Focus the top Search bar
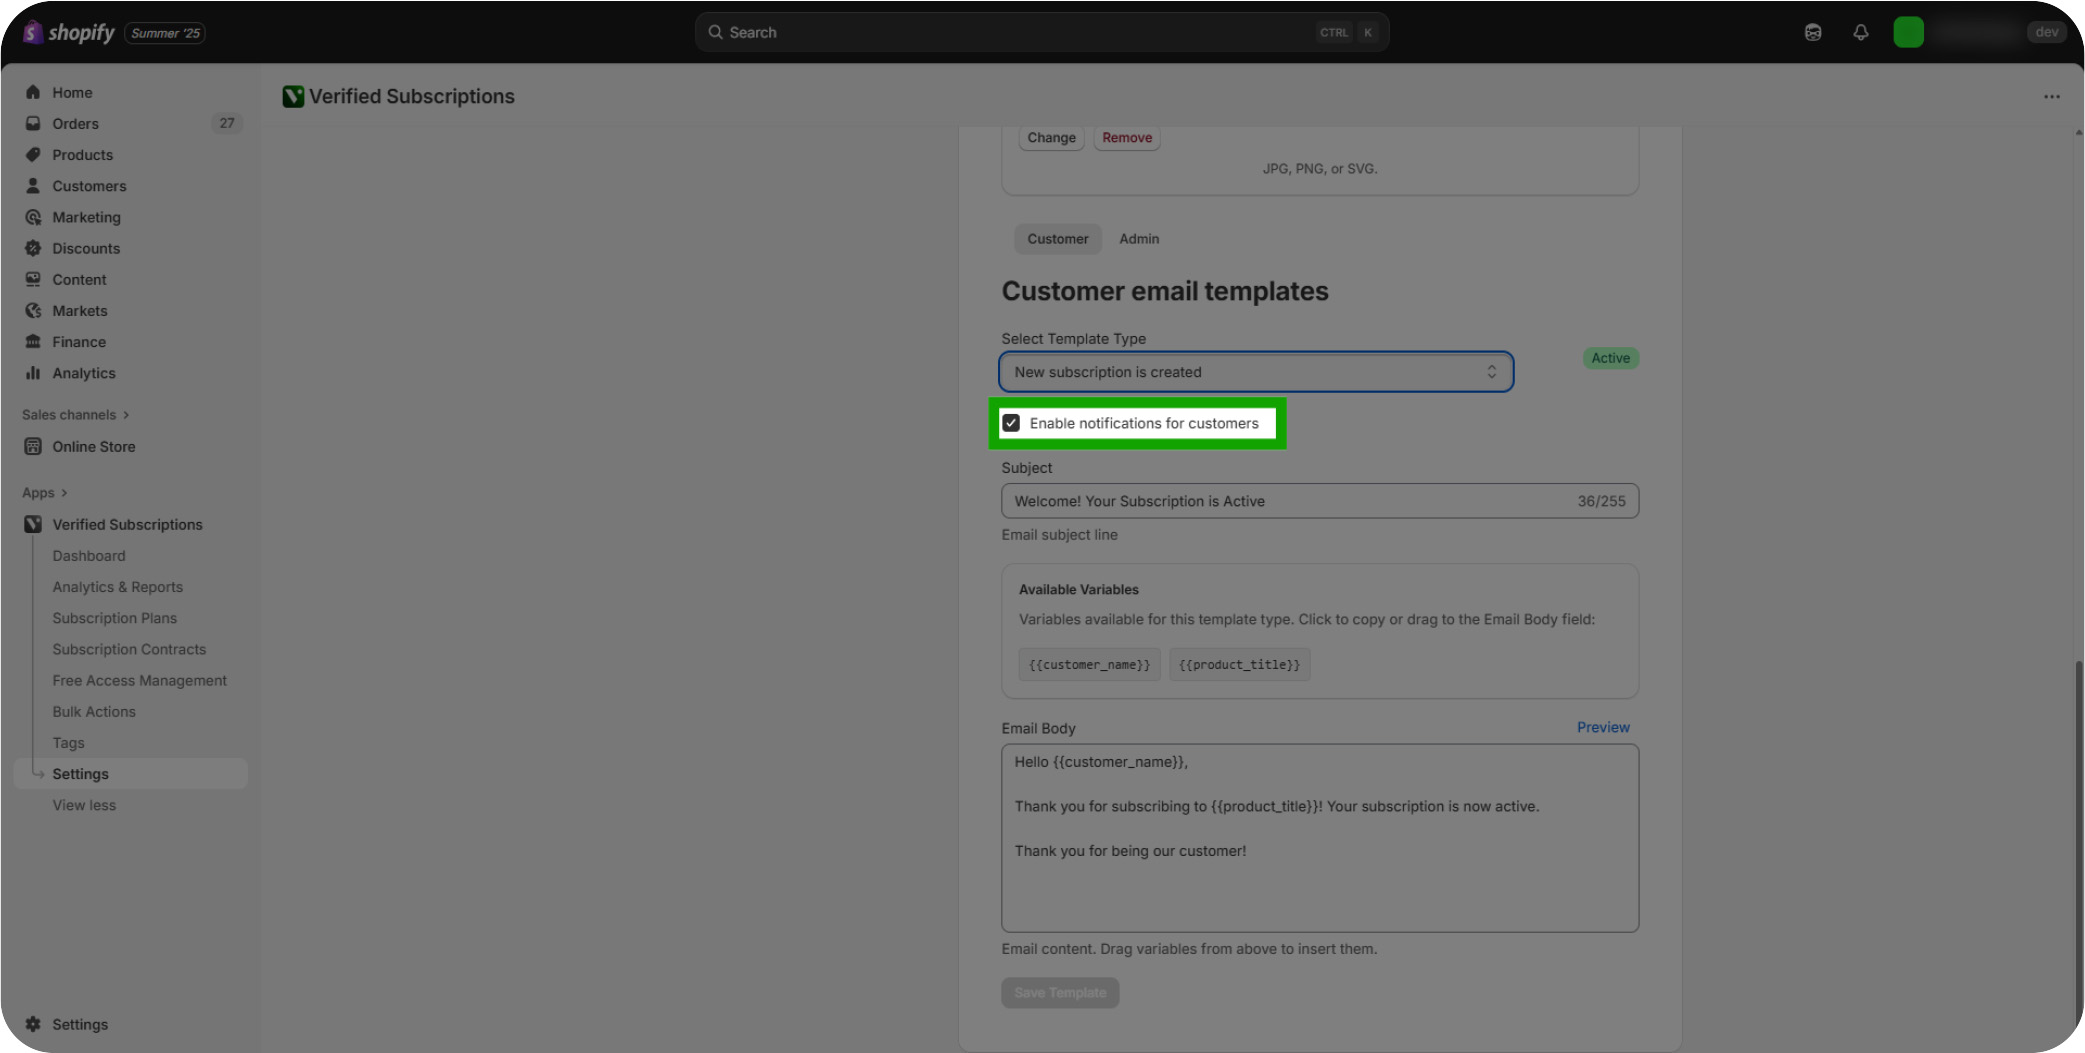 (x=1042, y=32)
